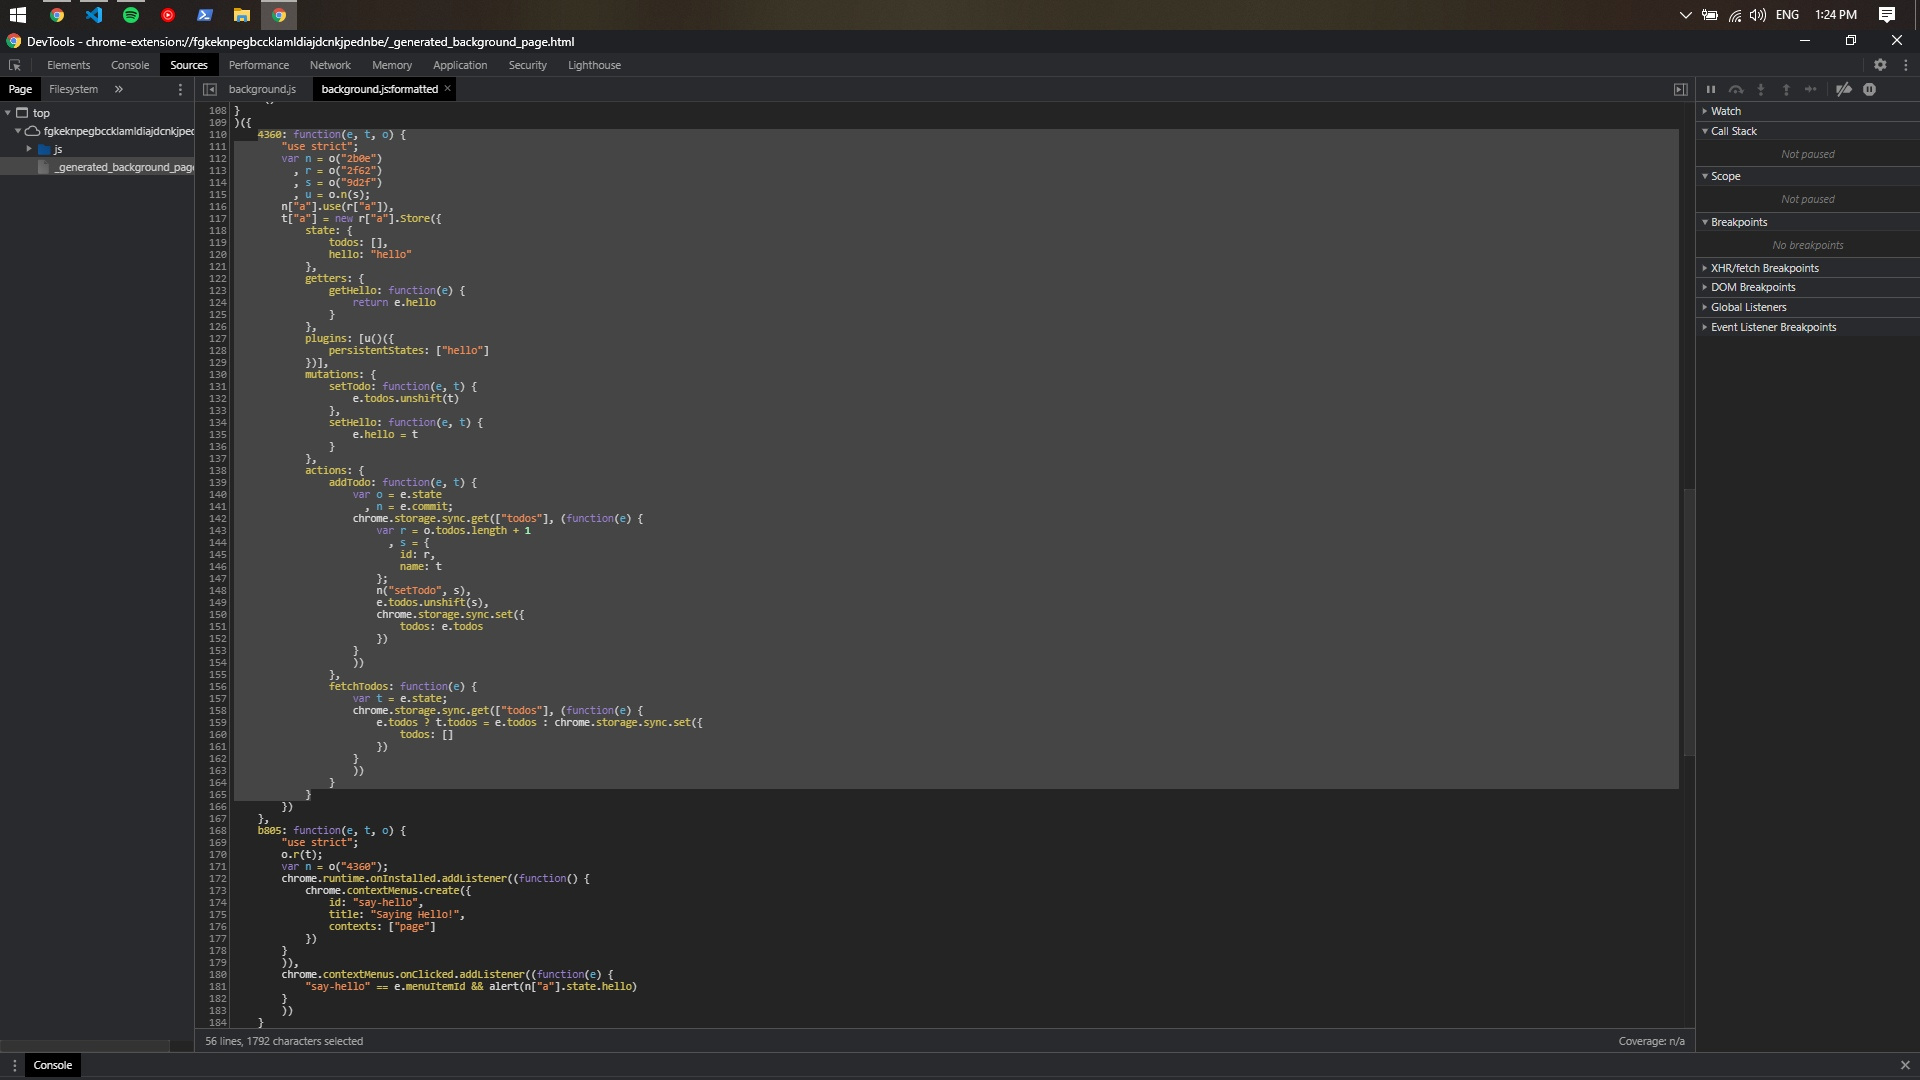1920x1080 pixels.
Task: Click '56 lines, 1792 characters selected' status
Action: (284, 1041)
